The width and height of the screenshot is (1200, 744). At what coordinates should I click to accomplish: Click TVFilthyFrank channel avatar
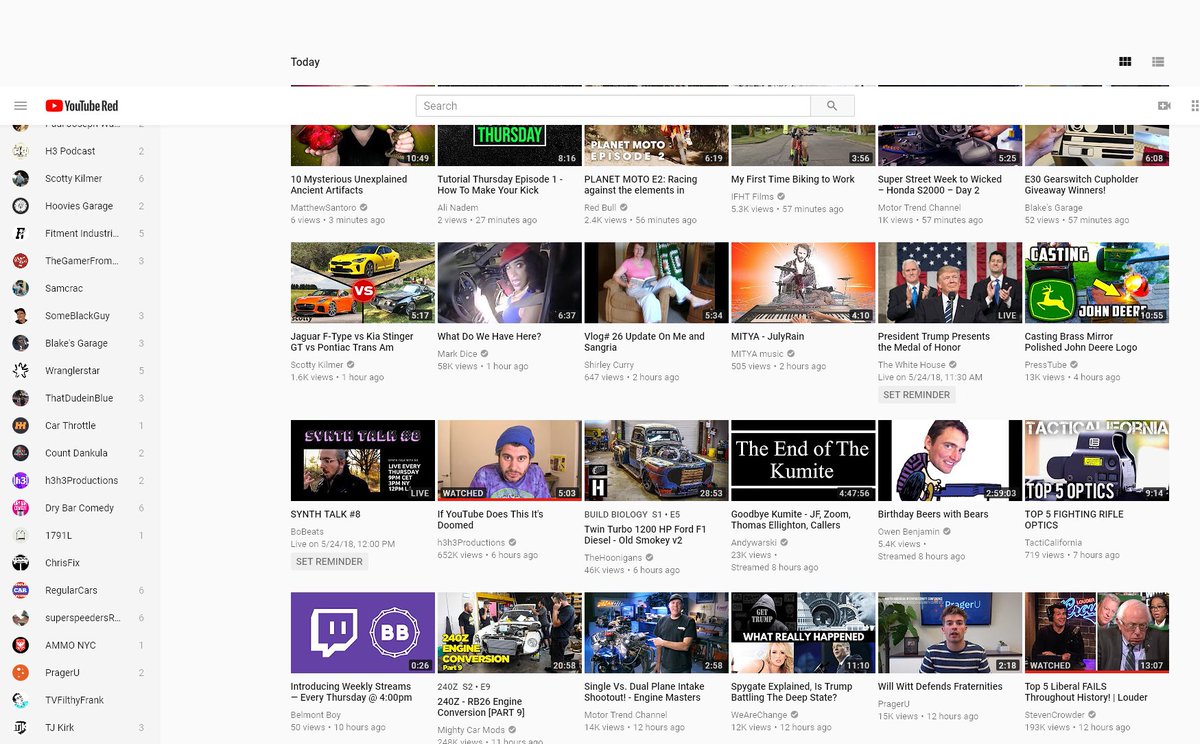(20, 701)
